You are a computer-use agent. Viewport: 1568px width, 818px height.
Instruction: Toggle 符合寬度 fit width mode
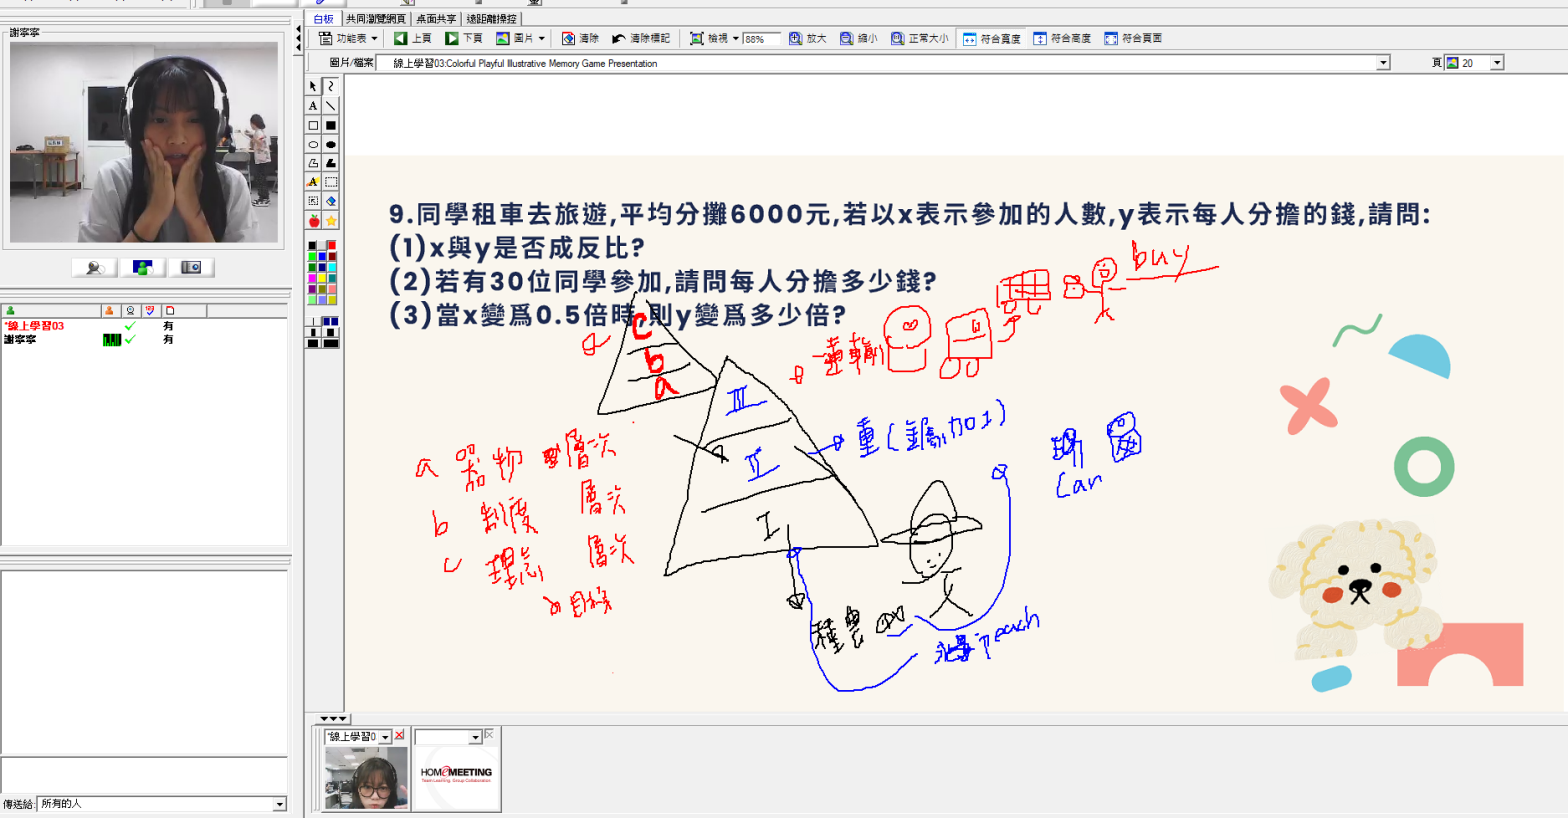point(991,38)
